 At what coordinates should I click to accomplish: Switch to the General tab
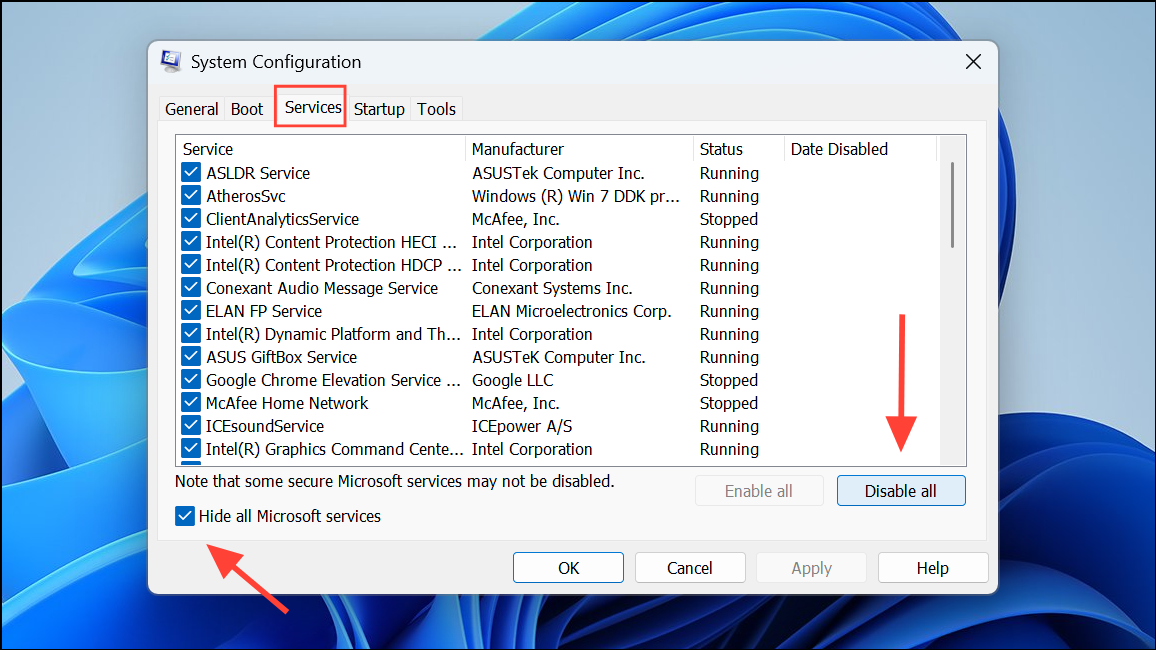(192, 109)
